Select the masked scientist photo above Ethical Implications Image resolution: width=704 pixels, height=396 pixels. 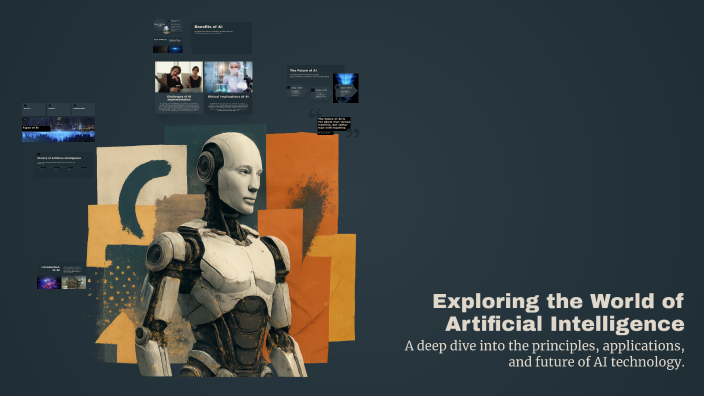click(228, 77)
